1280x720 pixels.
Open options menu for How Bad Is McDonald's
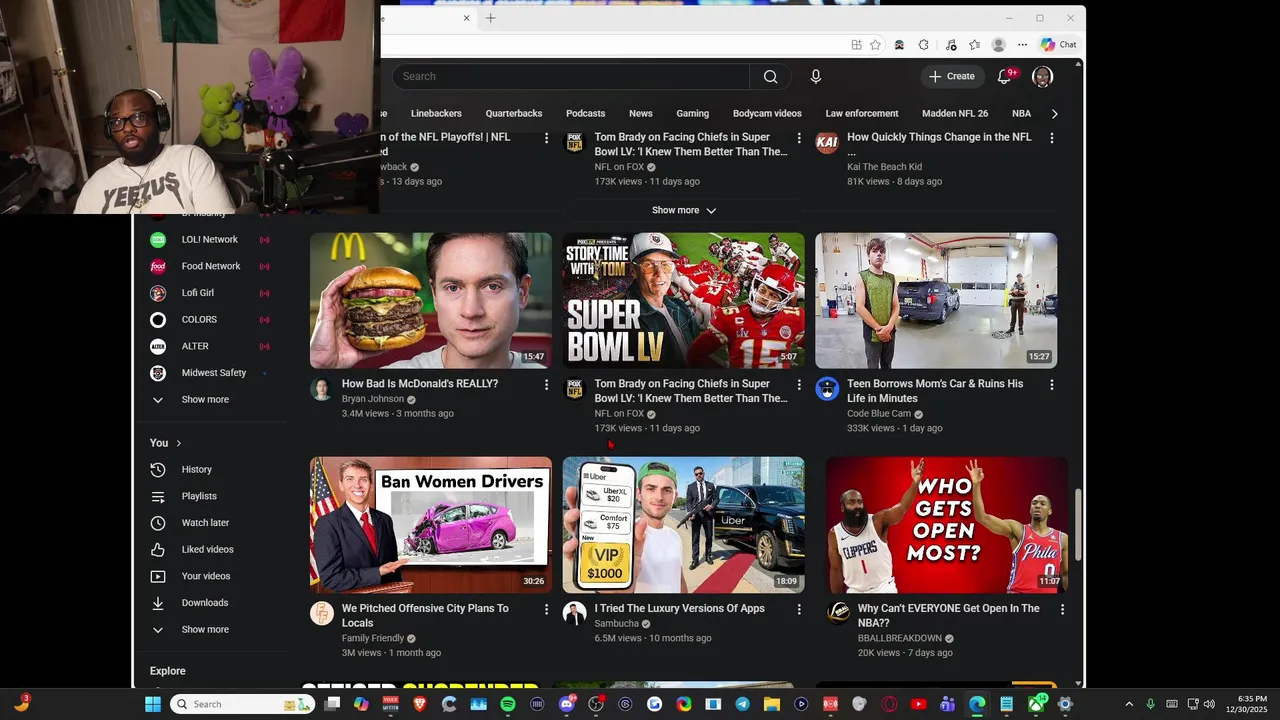pos(546,385)
